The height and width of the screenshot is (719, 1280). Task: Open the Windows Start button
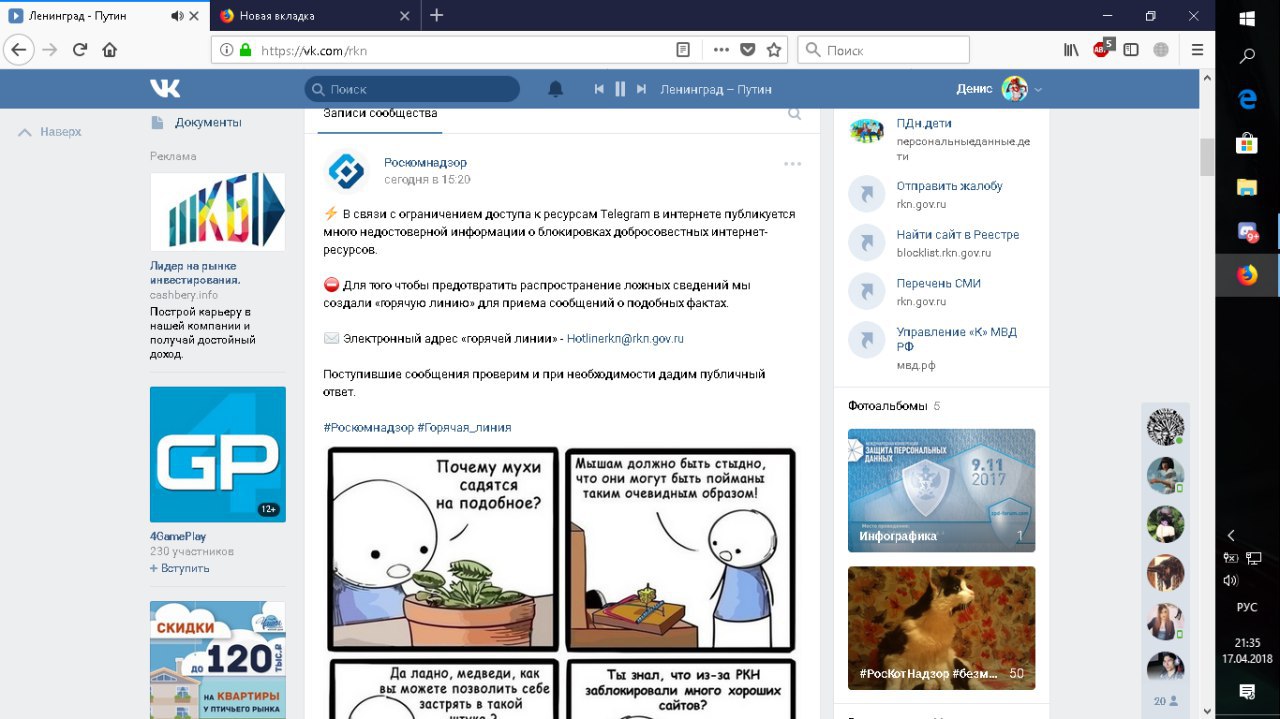coord(1247,18)
